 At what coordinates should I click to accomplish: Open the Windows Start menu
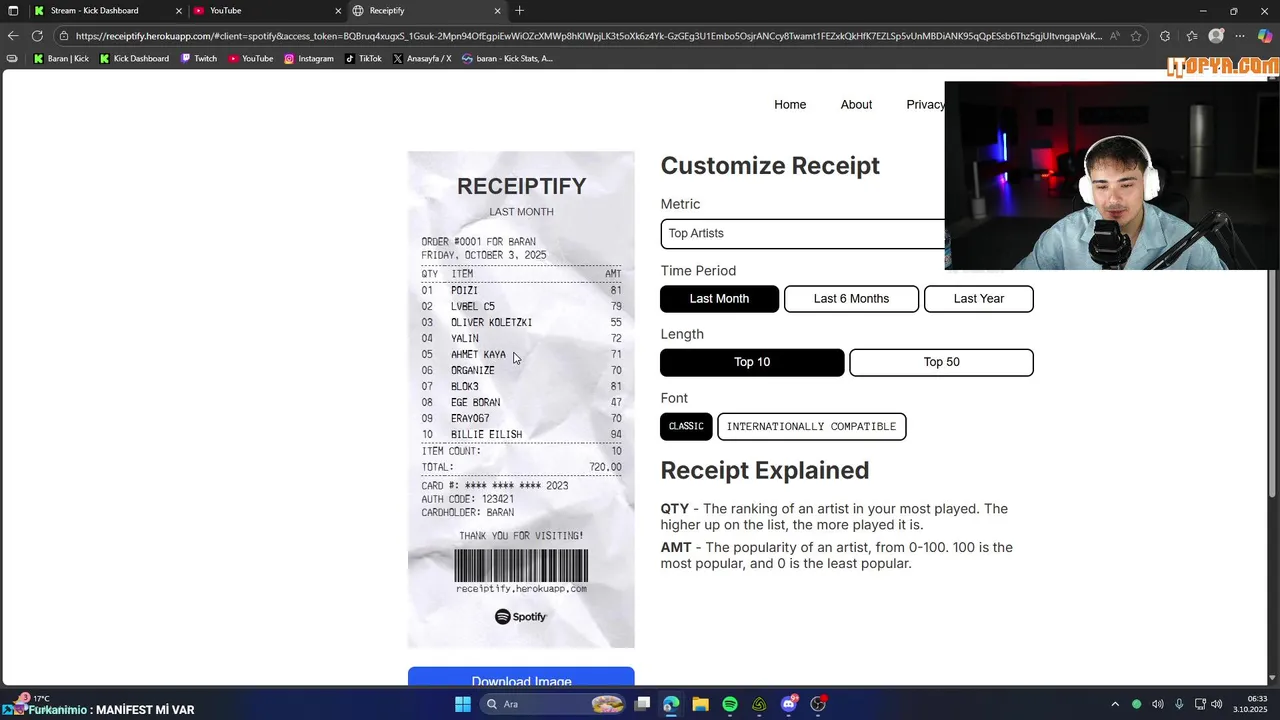(463, 704)
